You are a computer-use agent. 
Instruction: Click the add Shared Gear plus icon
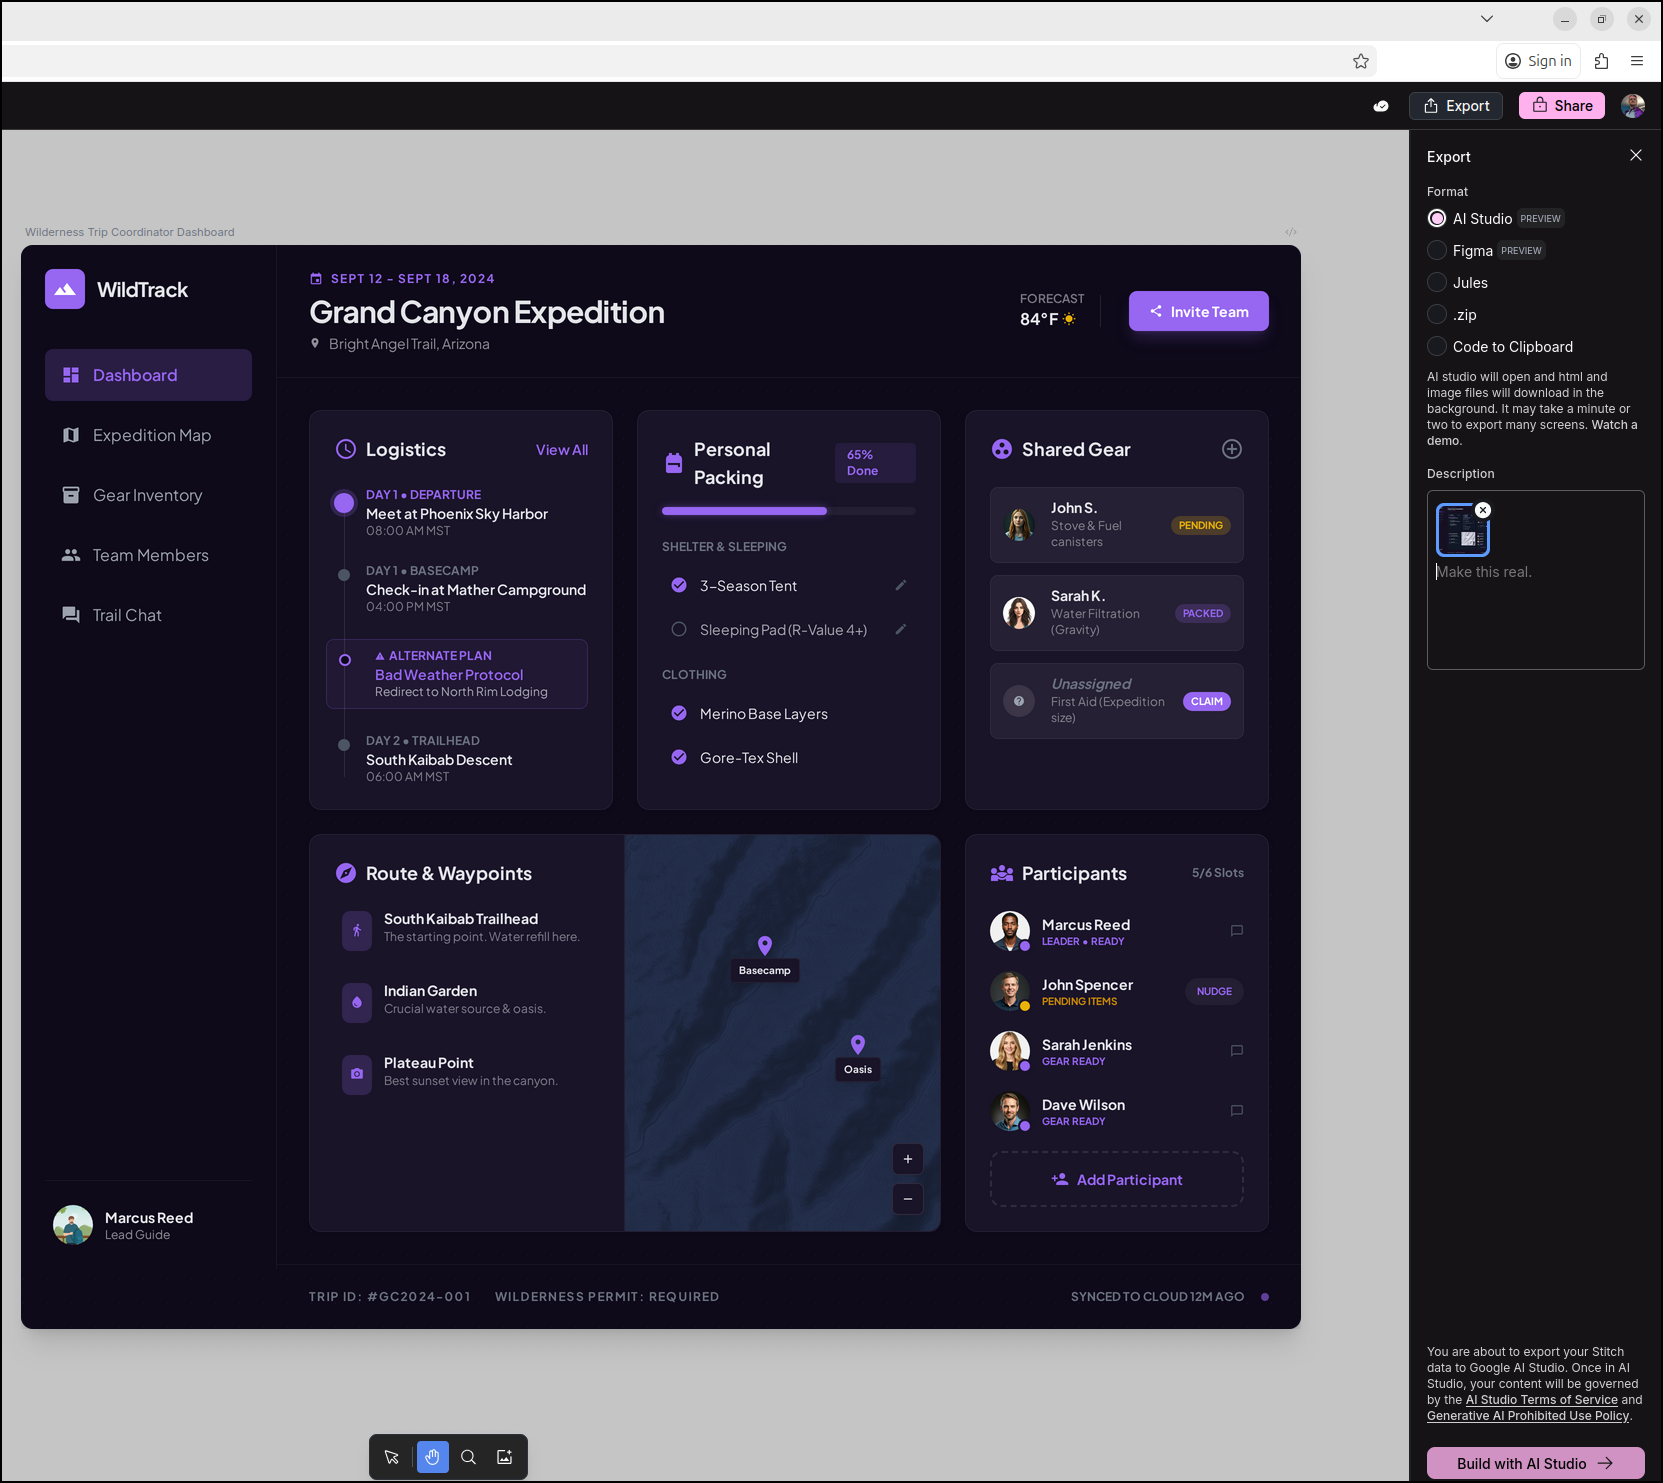[x=1231, y=449]
